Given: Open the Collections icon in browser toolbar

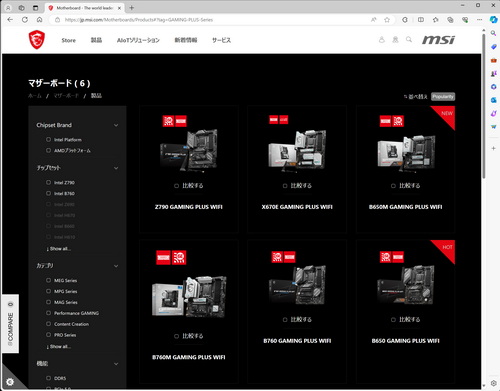Looking at the screenshot, I should click(450, 20).
